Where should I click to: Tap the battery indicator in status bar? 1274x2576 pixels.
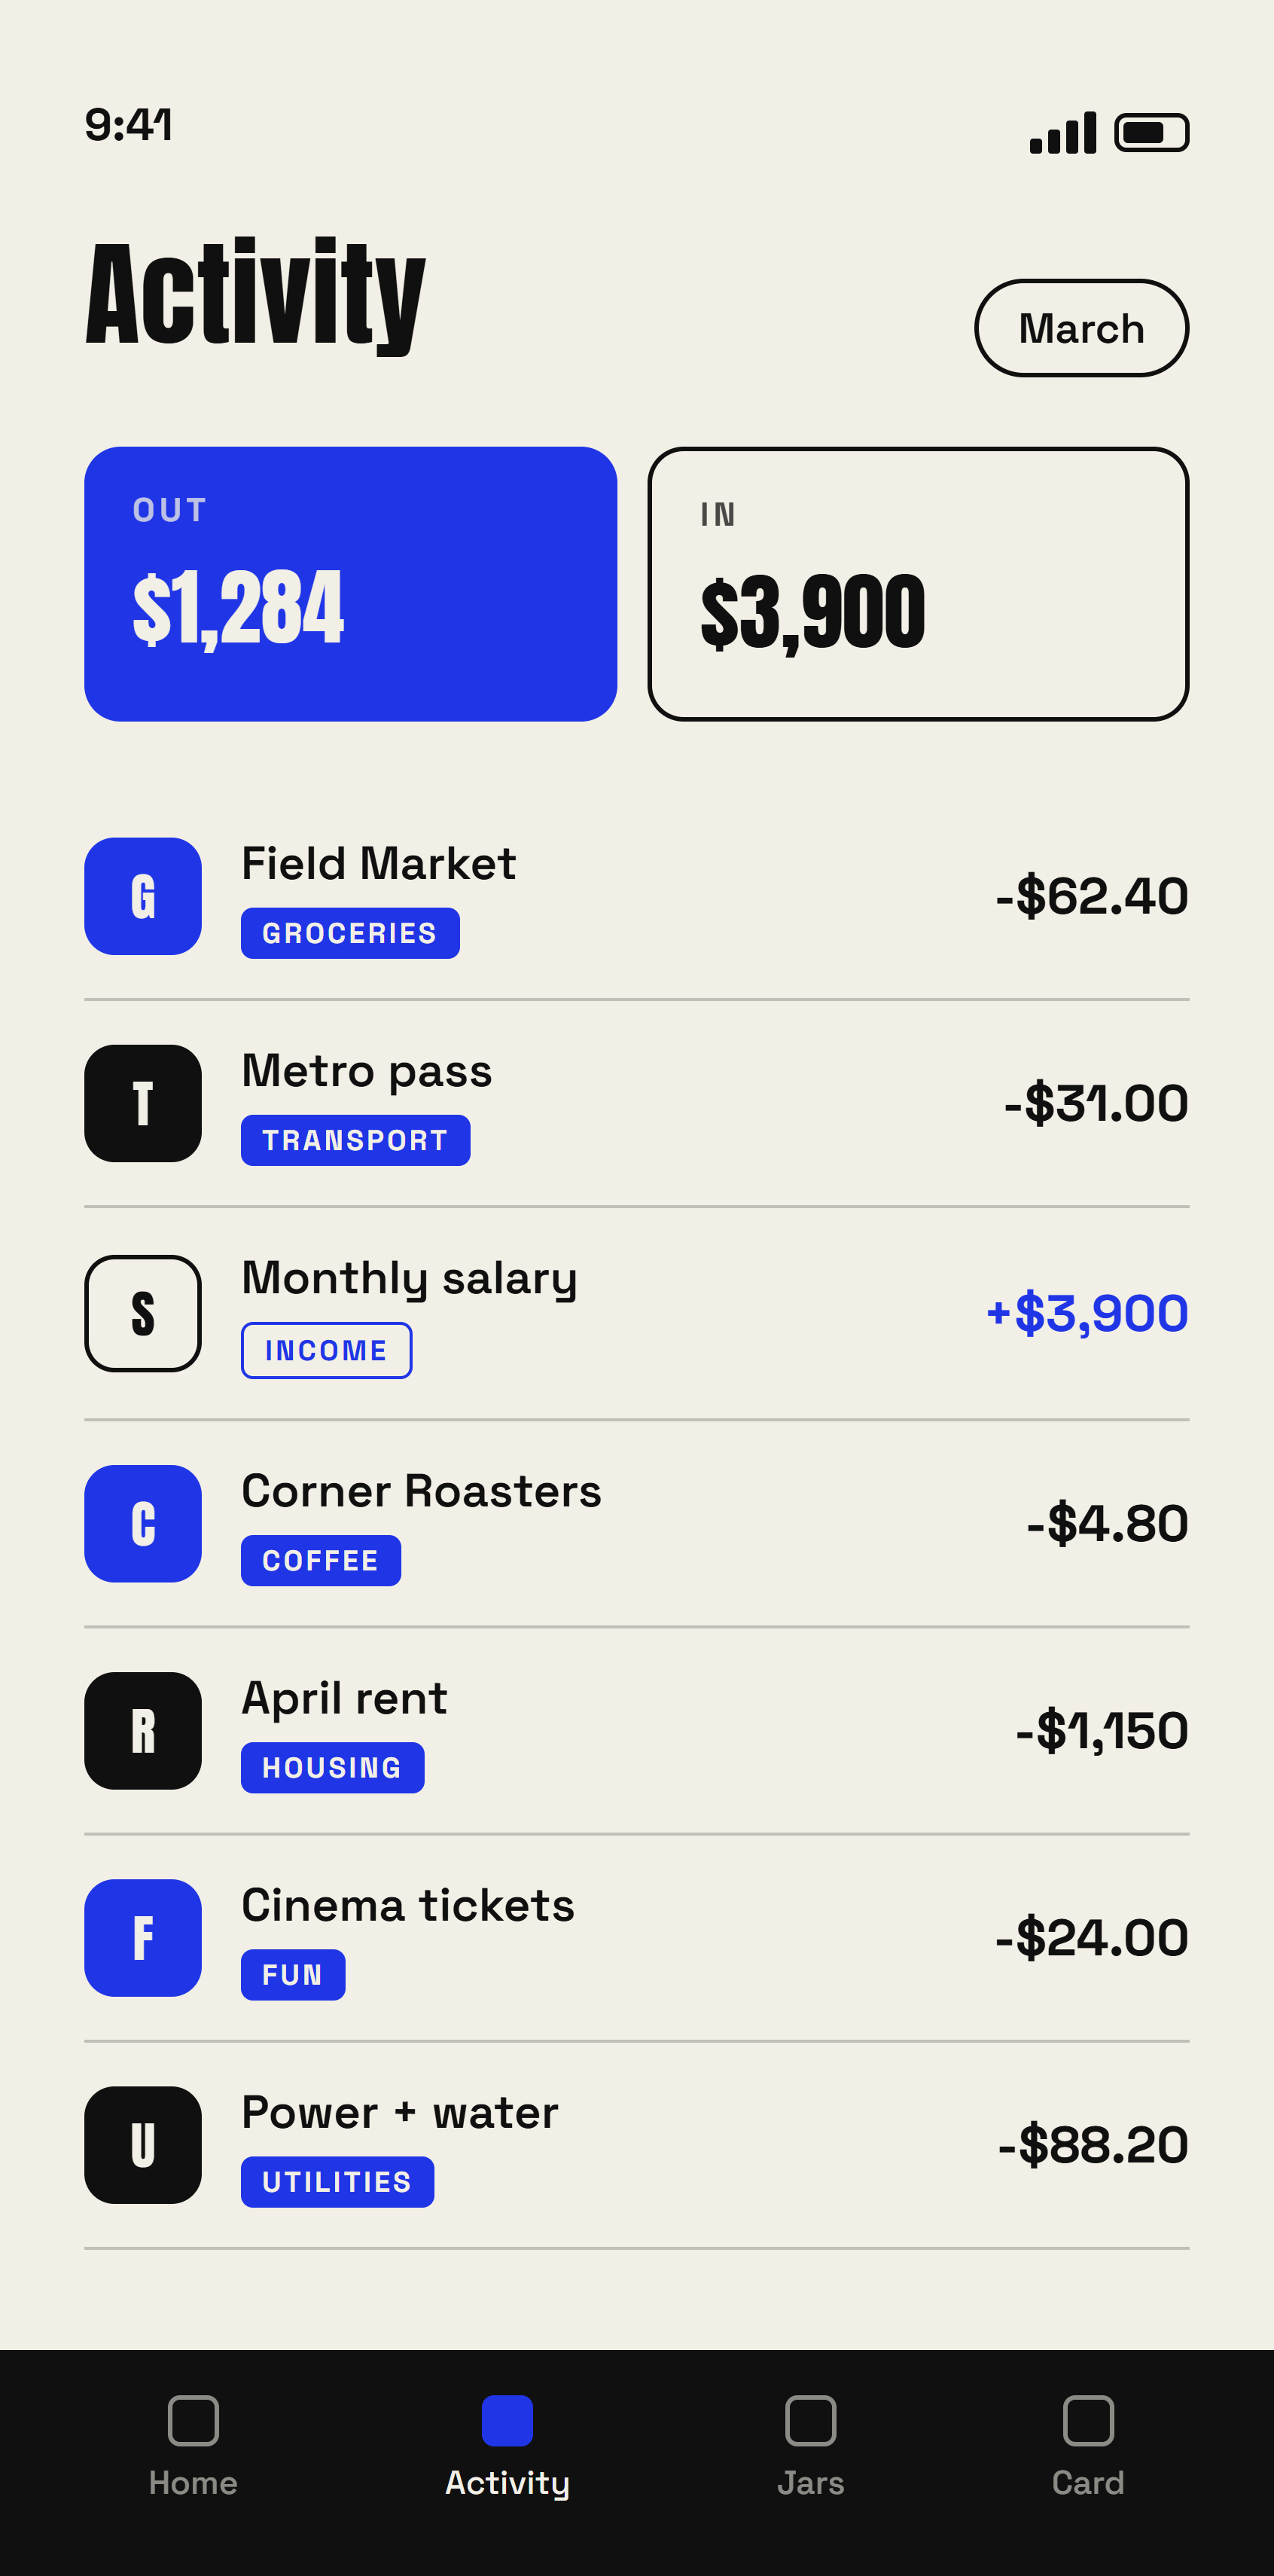coord(1151,132)
